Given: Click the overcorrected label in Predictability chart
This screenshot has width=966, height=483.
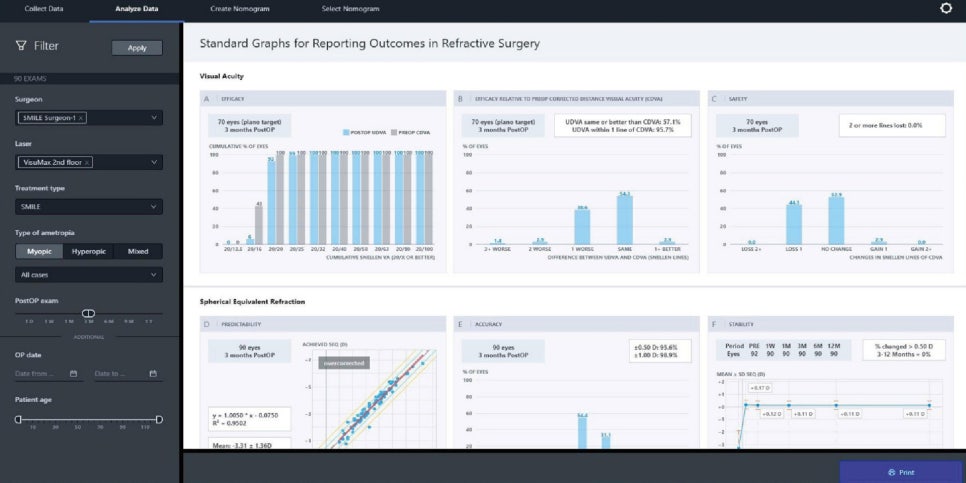Looking at the screenshot, I should (x=344, y=363).
